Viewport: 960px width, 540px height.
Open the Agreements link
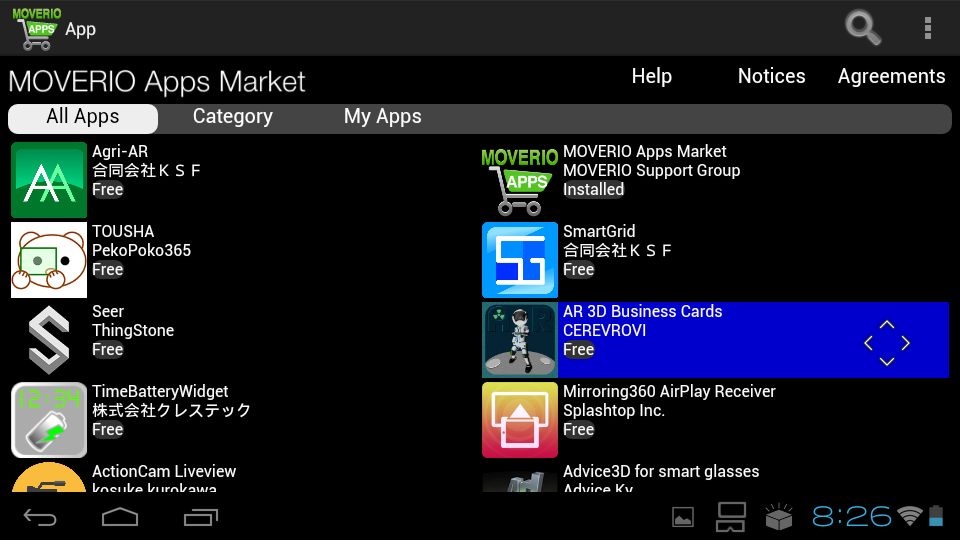click(891, 77)
